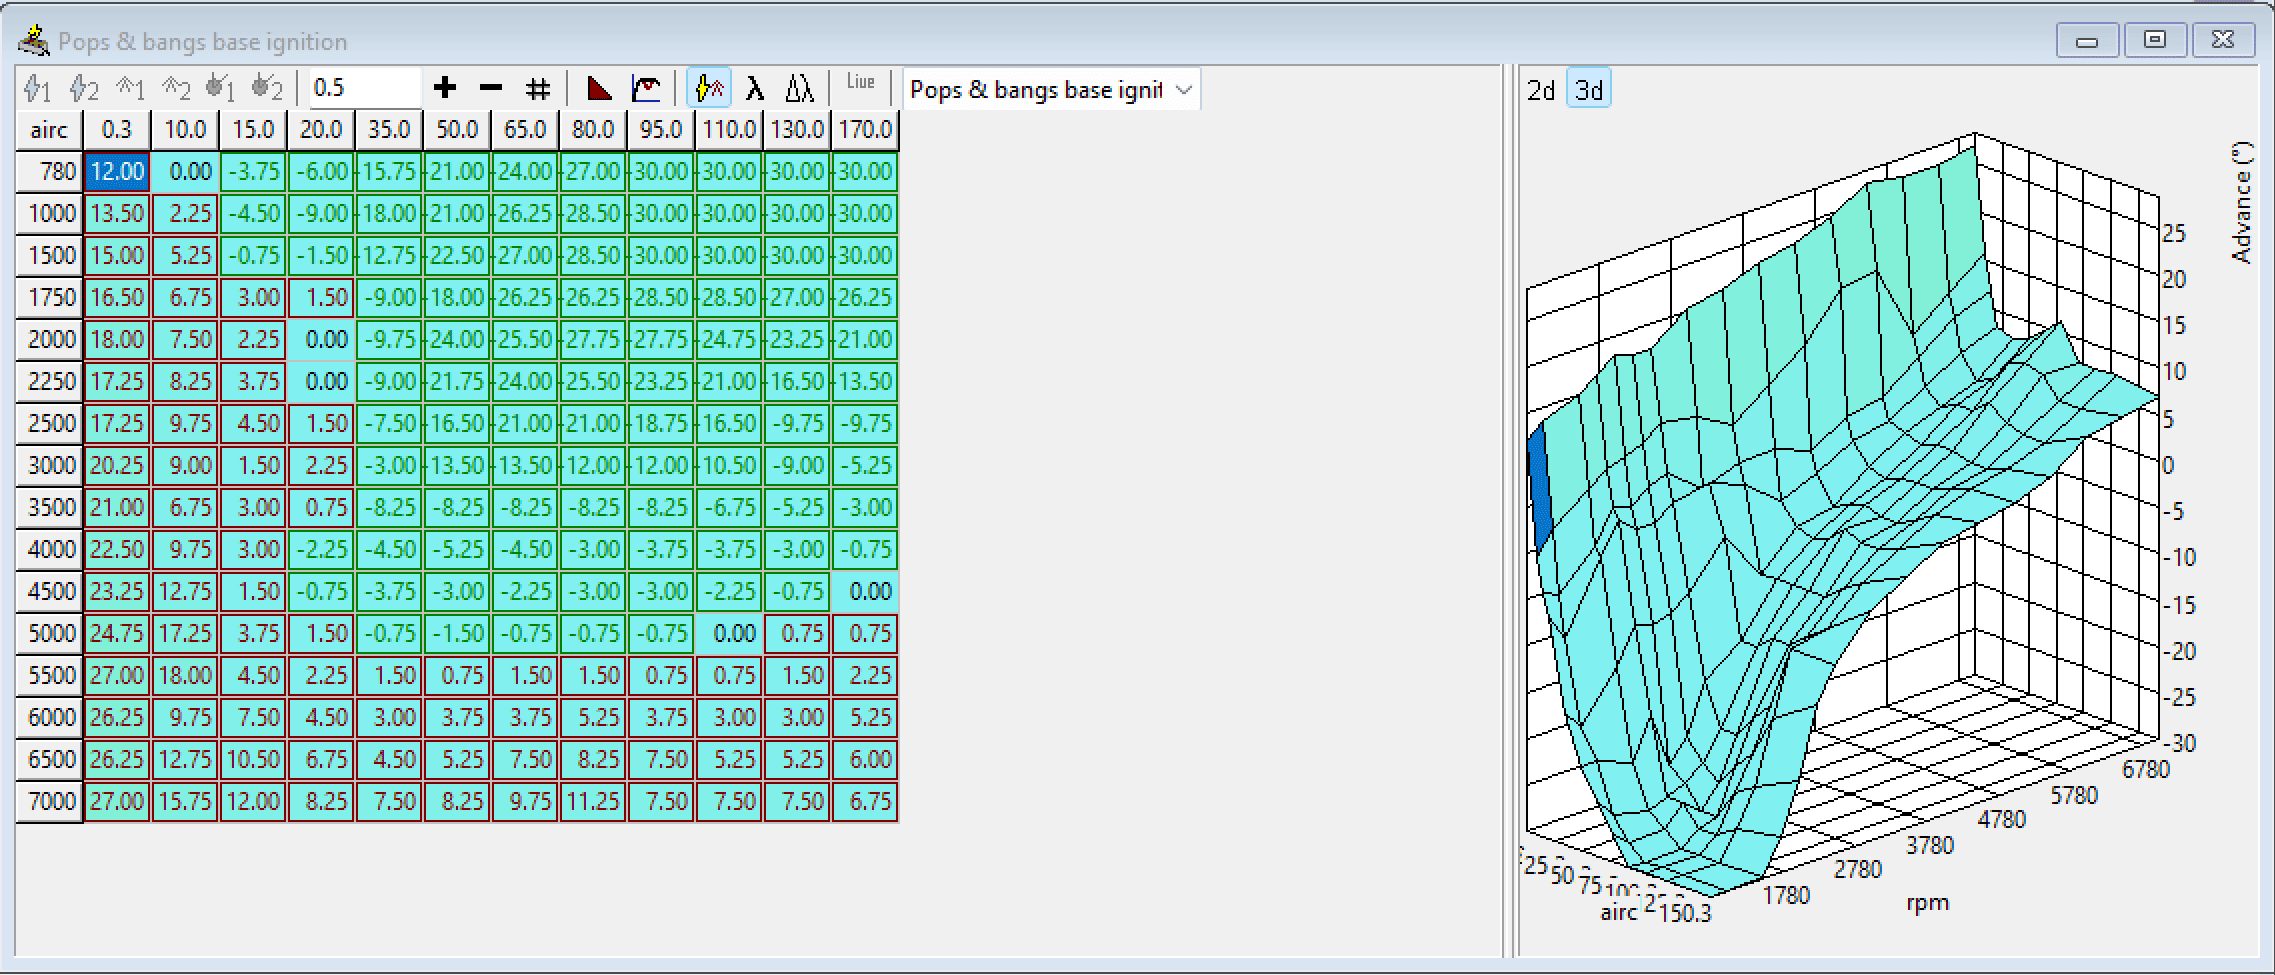Toggle the highlighted trace overlay icon
The height and width of the screenshot is (975, 2275).
pyautogui.click(x=709, y=88)
